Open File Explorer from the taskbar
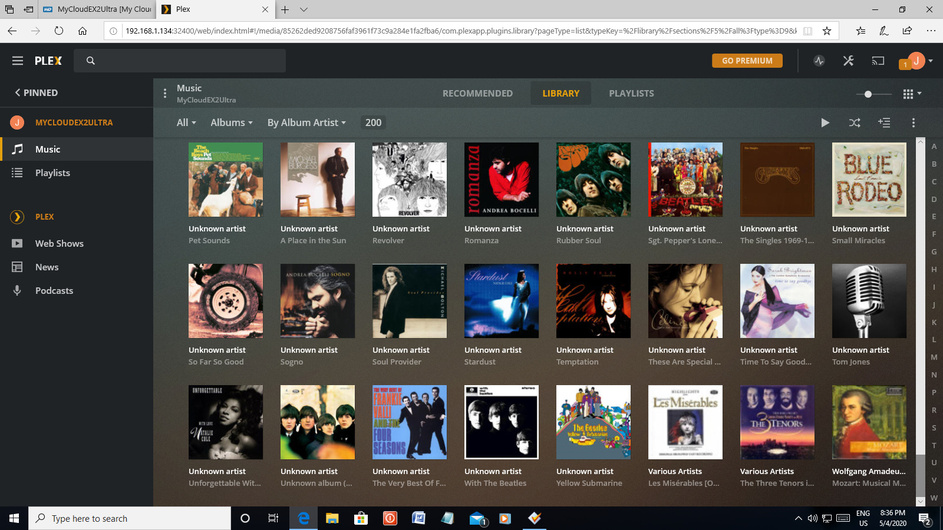 (332, 518)
